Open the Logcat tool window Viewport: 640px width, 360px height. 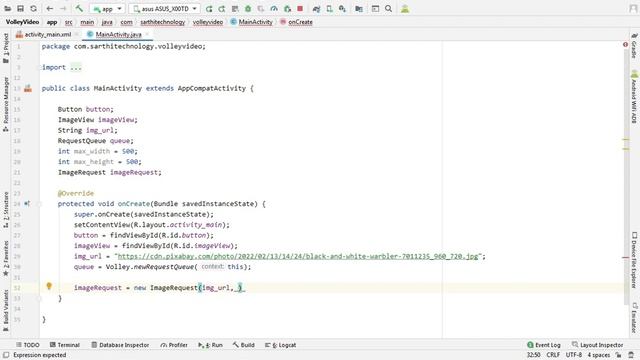[280, 345]
